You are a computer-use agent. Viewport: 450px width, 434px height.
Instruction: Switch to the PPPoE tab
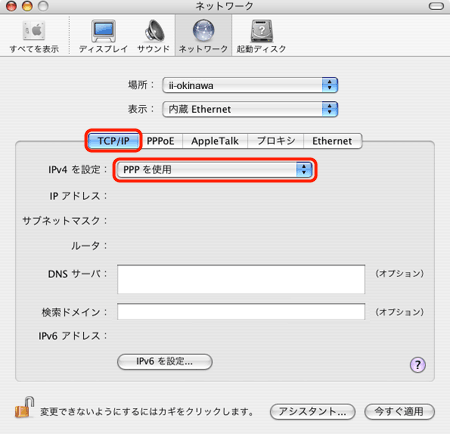pyautogui.click(x=161, y=141)
